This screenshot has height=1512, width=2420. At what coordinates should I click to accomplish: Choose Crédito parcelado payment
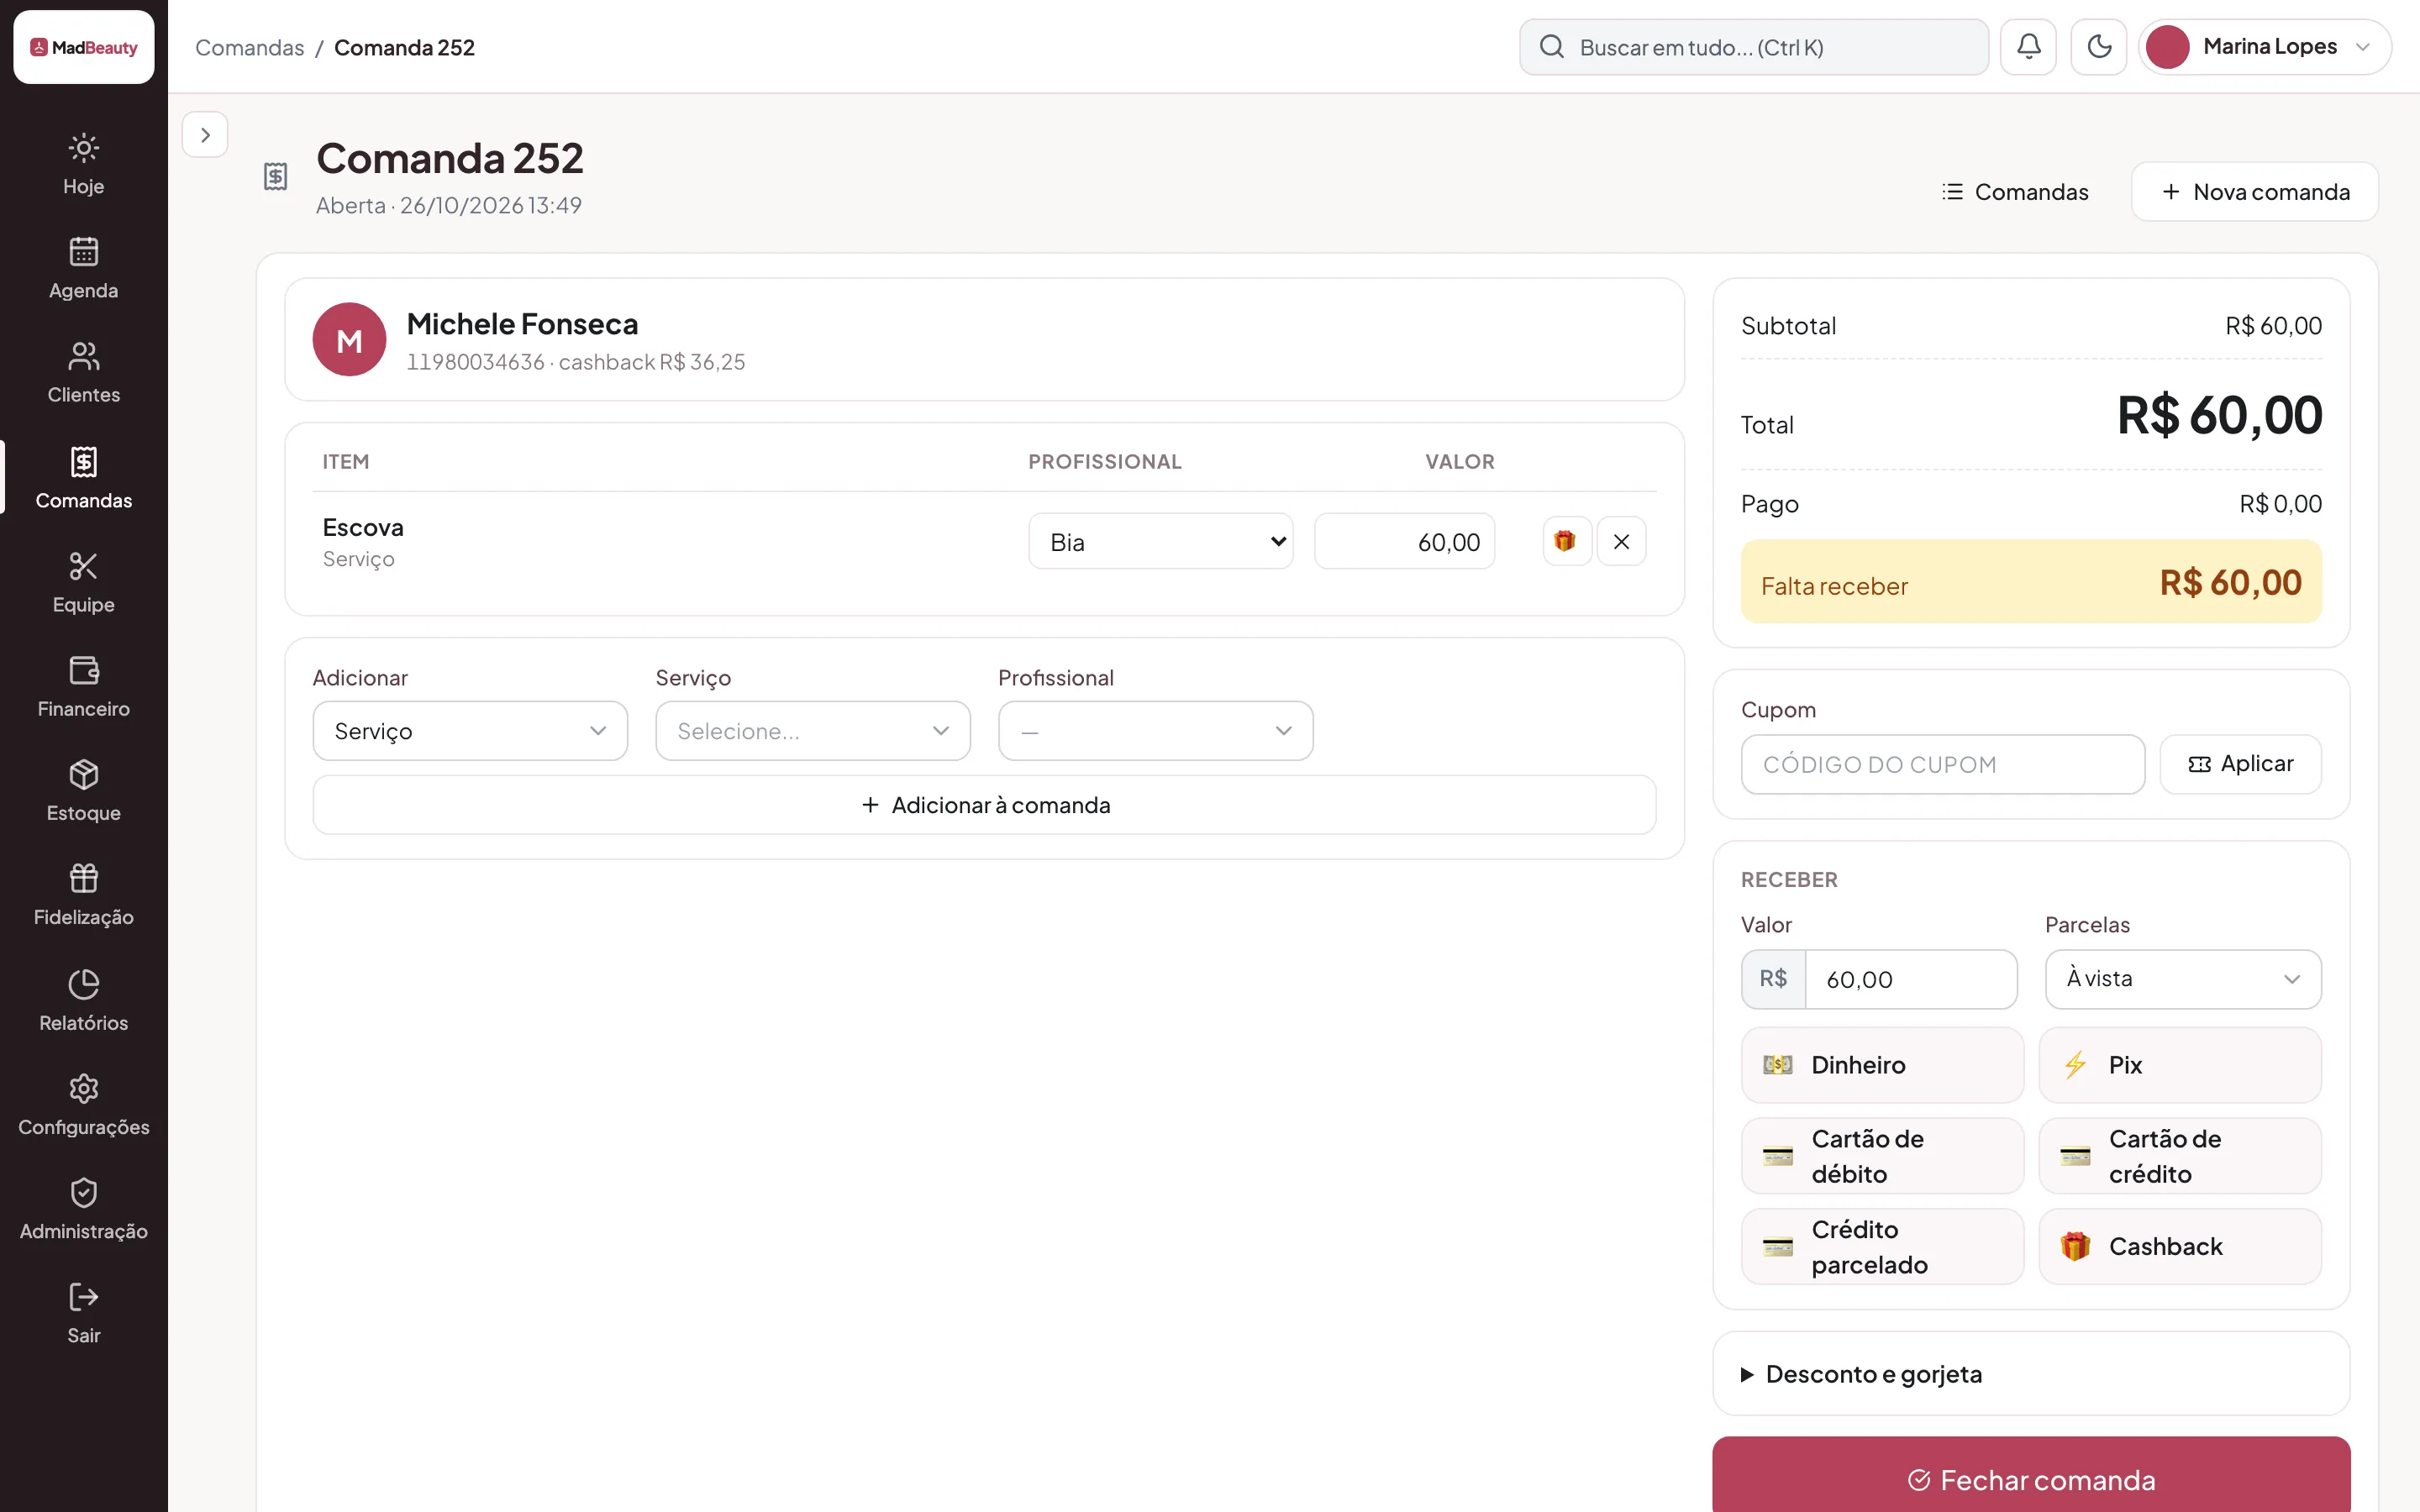click(1882, 1247)
